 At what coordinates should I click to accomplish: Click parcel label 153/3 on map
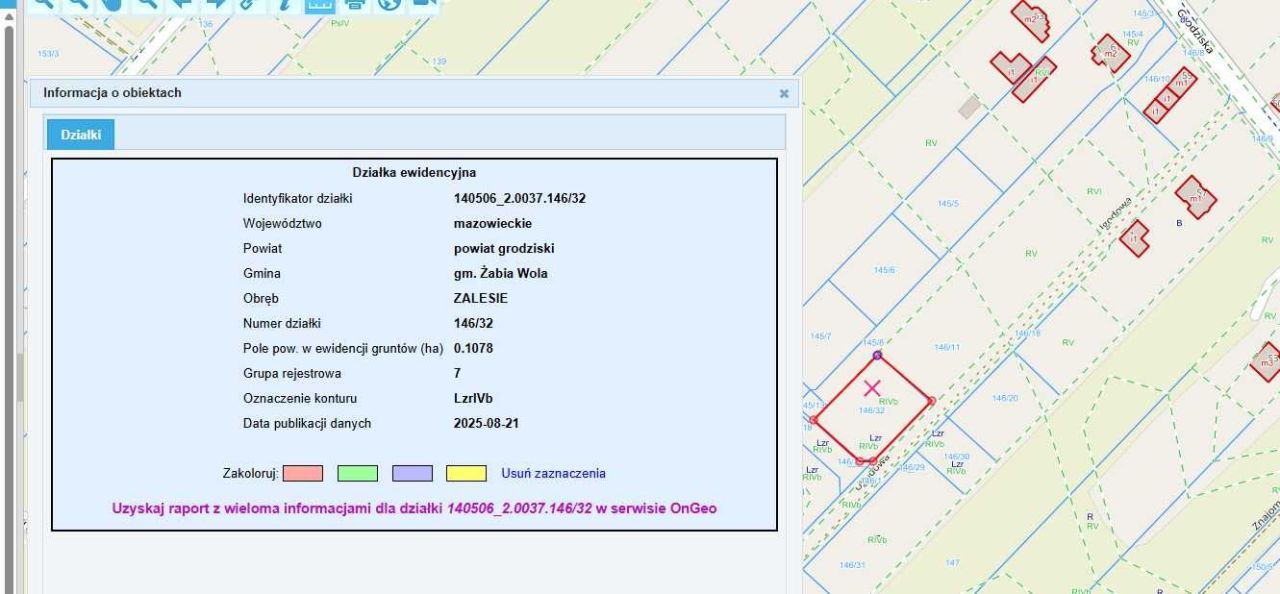(47, 53)
